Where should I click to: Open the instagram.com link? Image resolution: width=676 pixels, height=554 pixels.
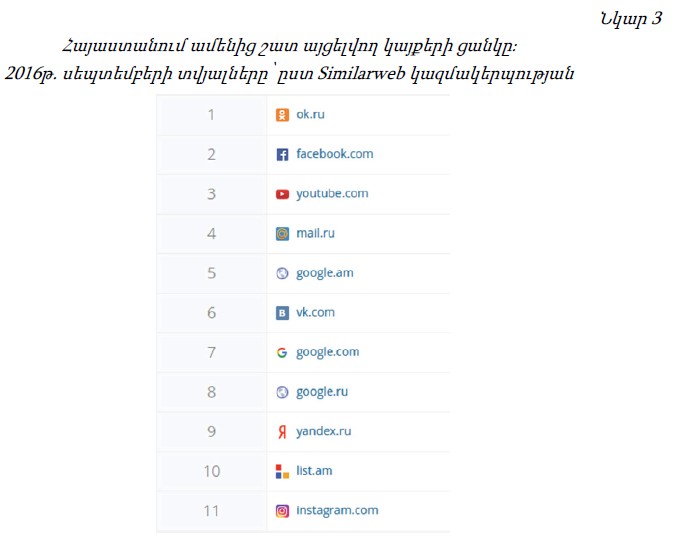pos(337,511)
